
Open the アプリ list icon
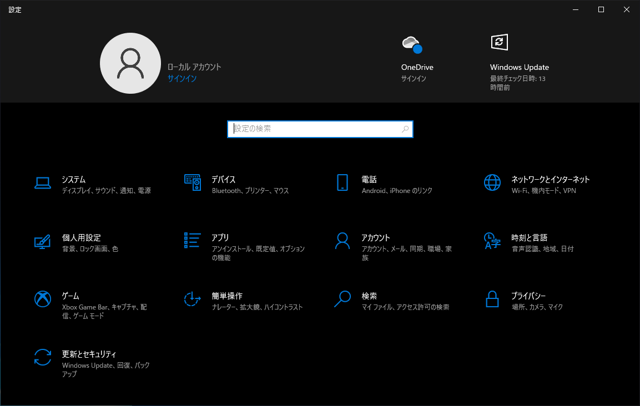[x=192, y=240]
